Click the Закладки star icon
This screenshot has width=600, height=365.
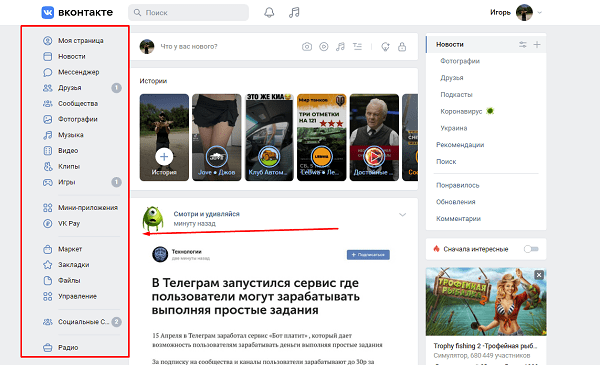(47, 265)
